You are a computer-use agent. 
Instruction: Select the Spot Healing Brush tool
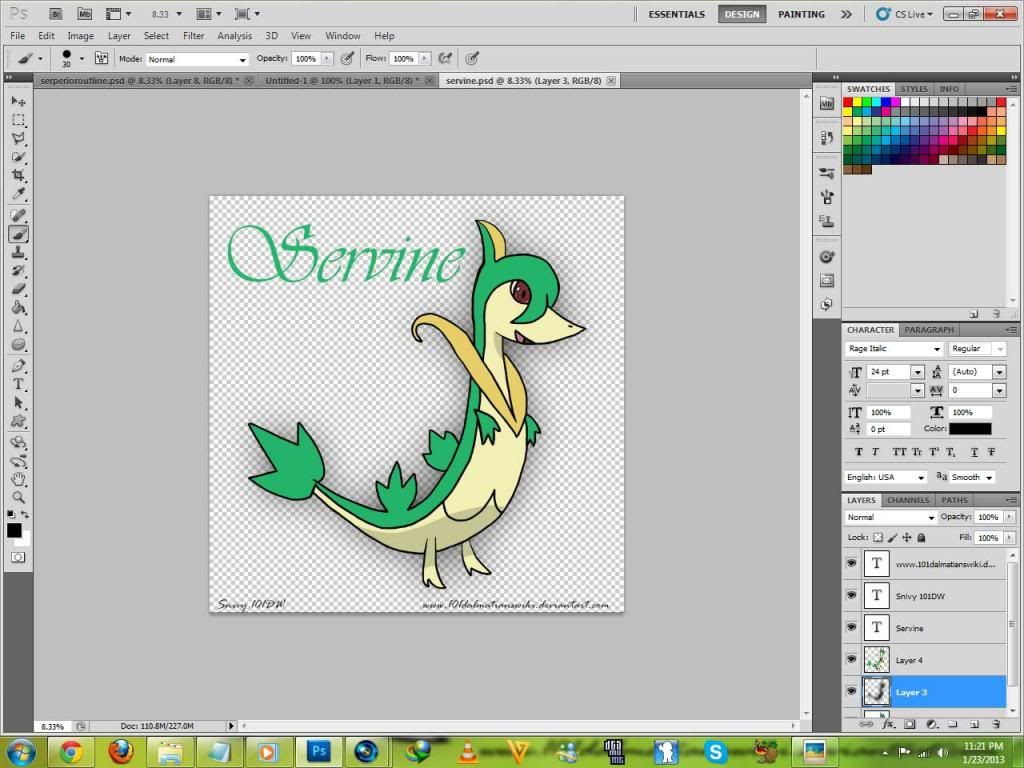pos(18,216)
